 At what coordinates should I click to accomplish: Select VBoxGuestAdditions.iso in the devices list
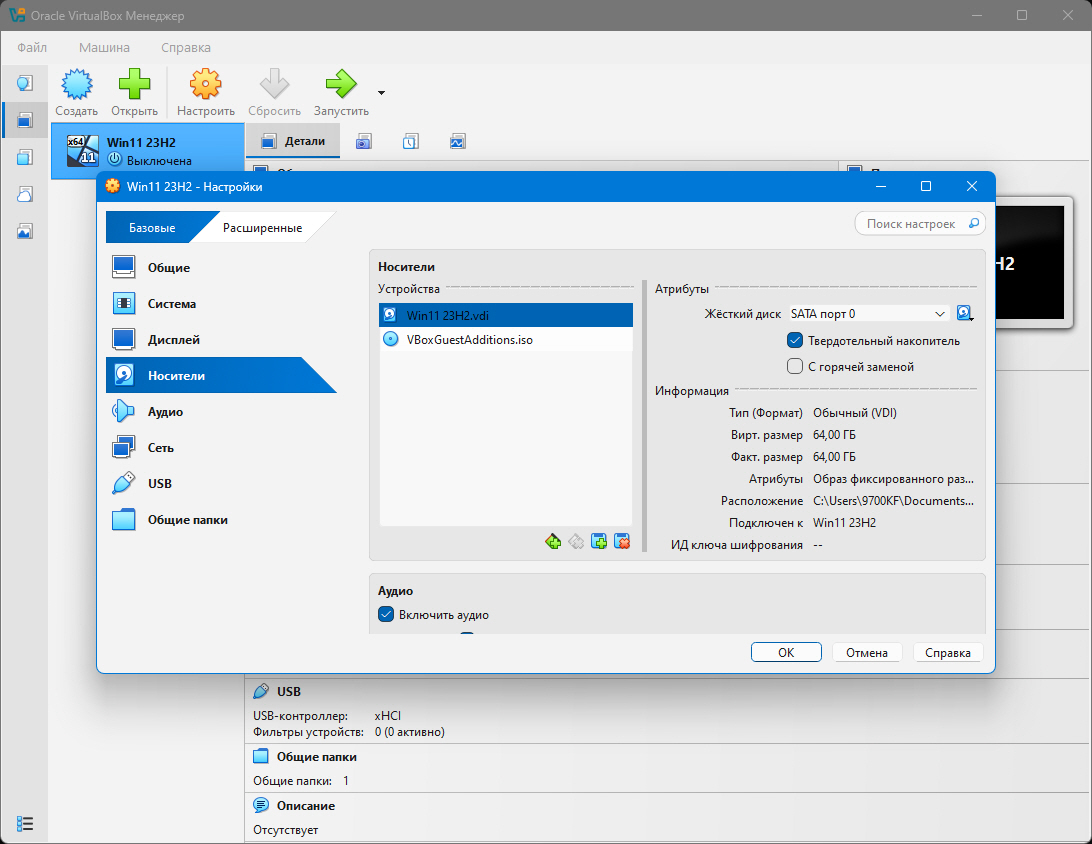point(506,340)
